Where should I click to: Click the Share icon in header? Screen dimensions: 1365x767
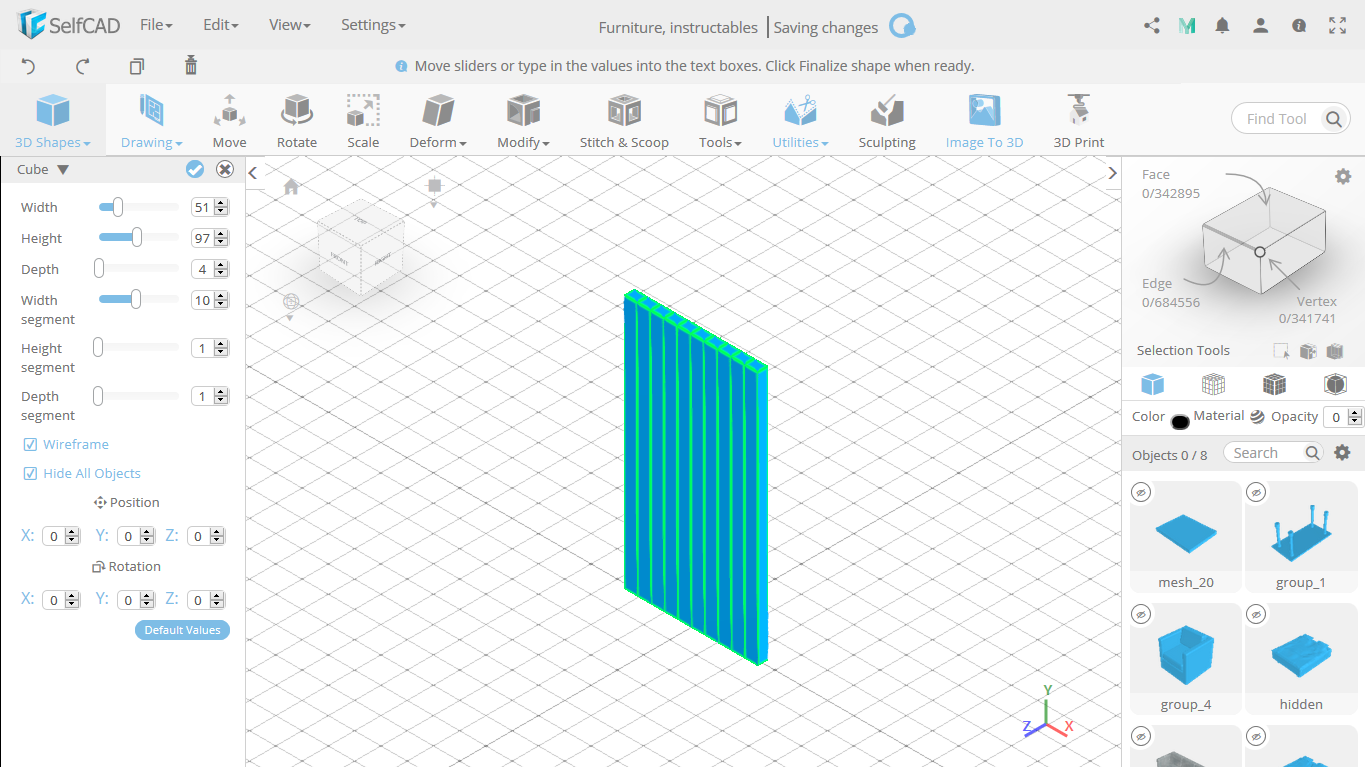point(1152,26)
